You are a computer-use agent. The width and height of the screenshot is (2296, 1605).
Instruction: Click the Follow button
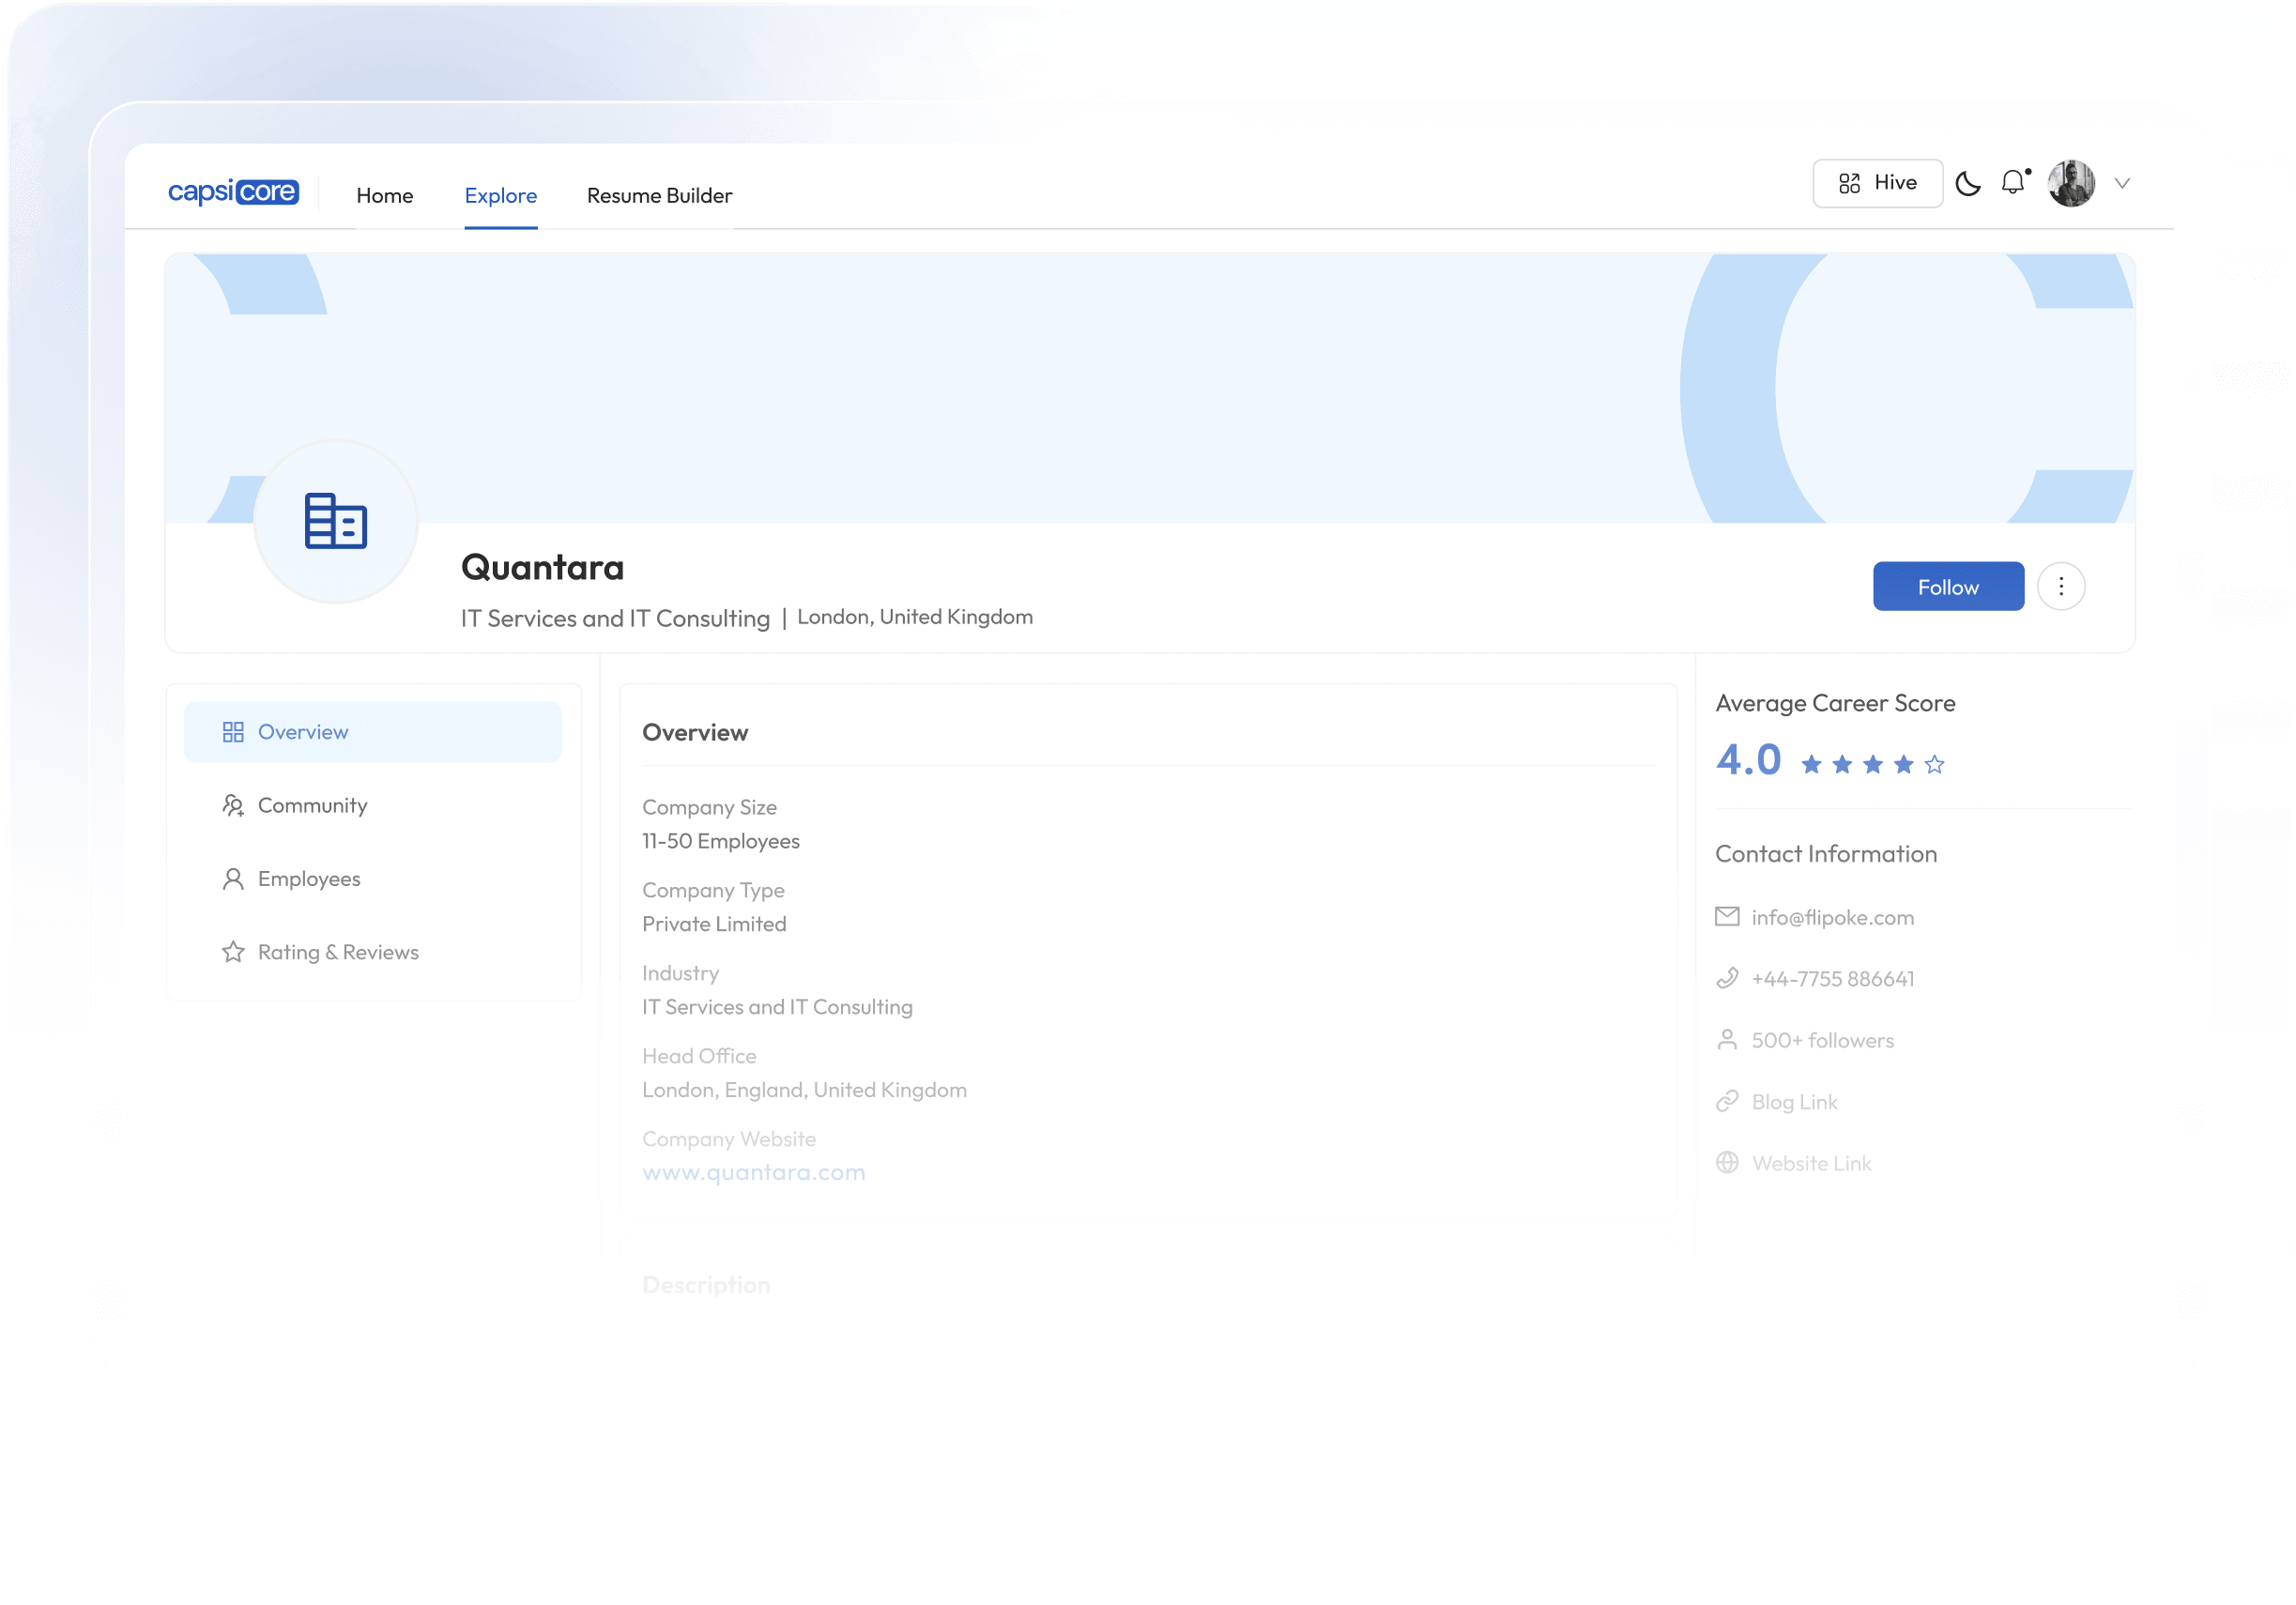tap(1948, 586)
